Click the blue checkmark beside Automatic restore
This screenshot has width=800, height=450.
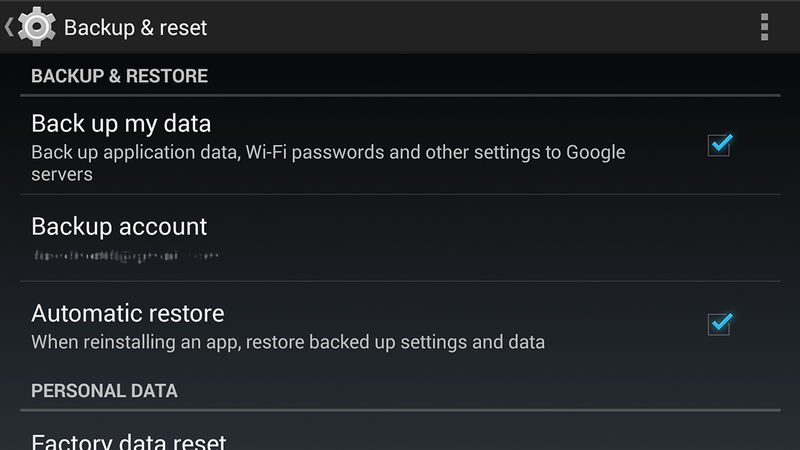(x=721, y=322)
